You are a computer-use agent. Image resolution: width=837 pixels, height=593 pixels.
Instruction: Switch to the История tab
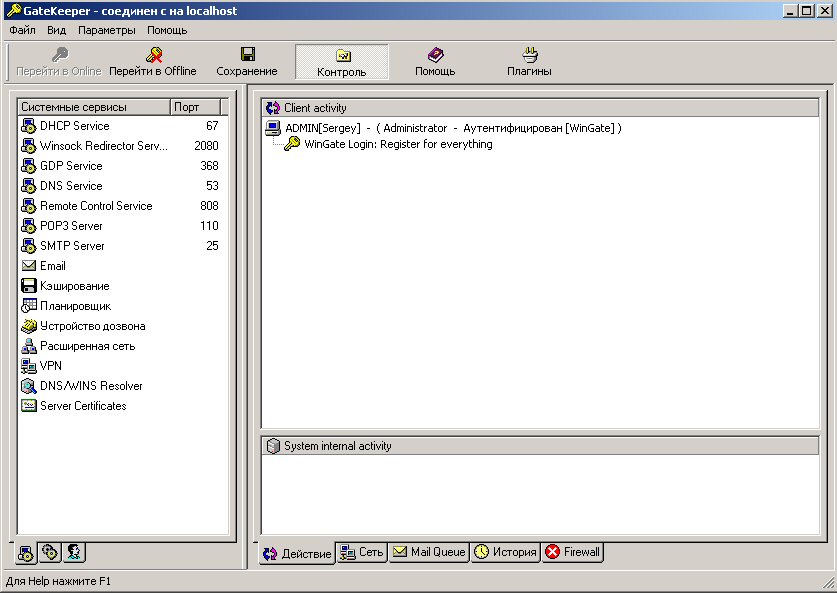pyautogui.click(x=506, y=552)
